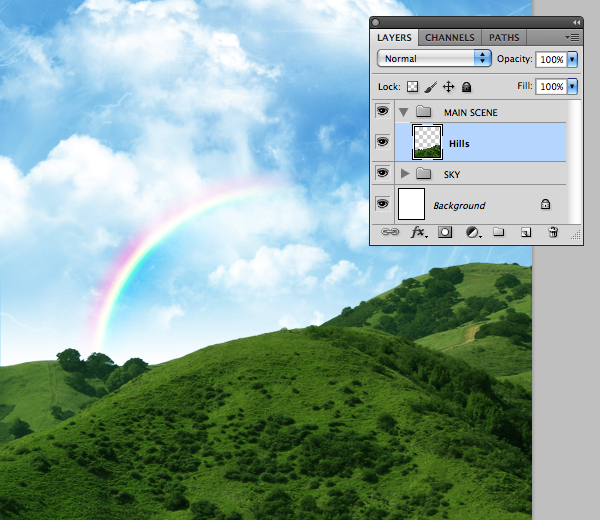Open the Opacity slider dropdown arrow
600x520 pixels.
[x=572, y=59]
